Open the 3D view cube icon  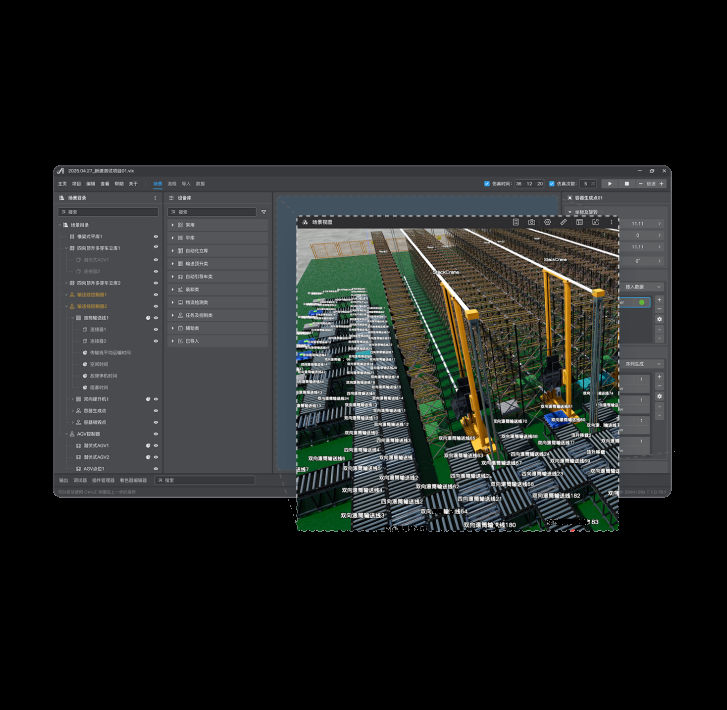[x=548, y=222]
